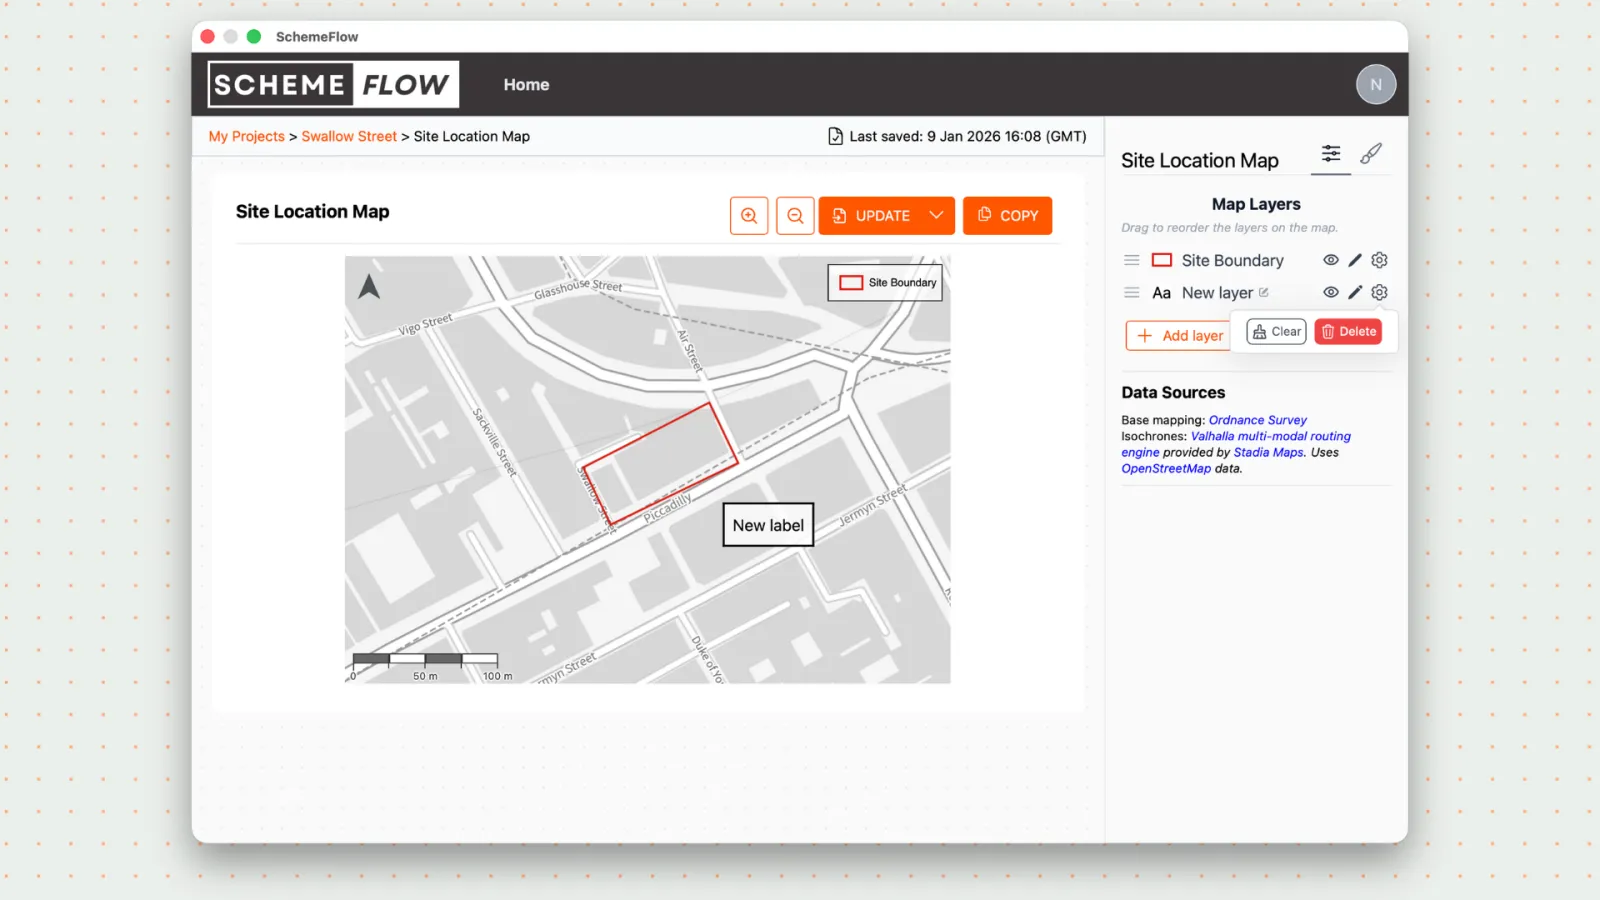Click the Site Location Map breadcrumb text
The image size is (1600, 900).
[x=472, y=136]
